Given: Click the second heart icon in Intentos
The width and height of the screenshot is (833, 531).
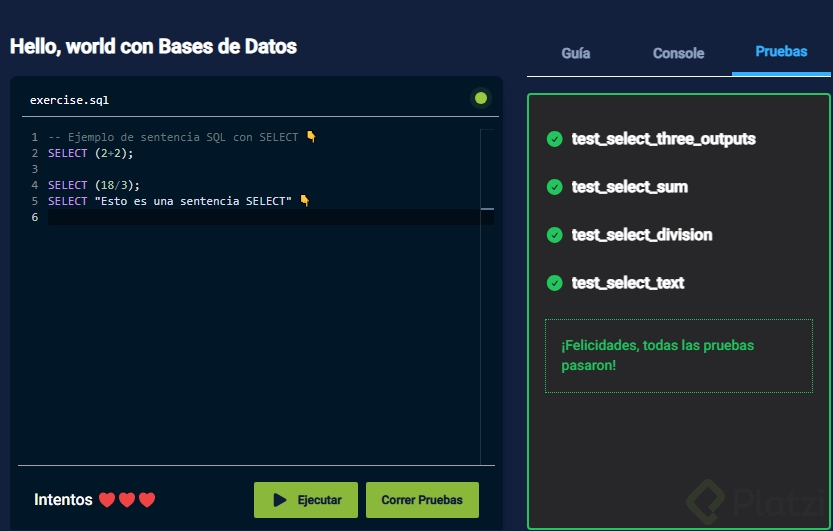Looking at the screenshot, I should (x=127, y=500).
